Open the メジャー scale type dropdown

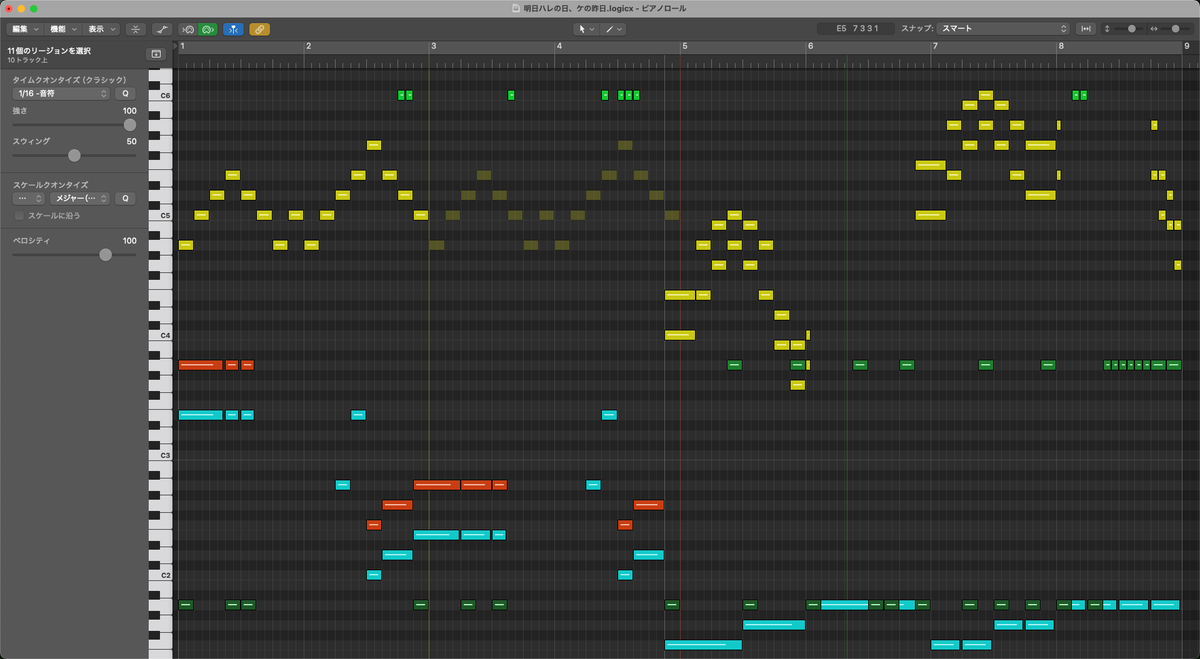point(80,198)
